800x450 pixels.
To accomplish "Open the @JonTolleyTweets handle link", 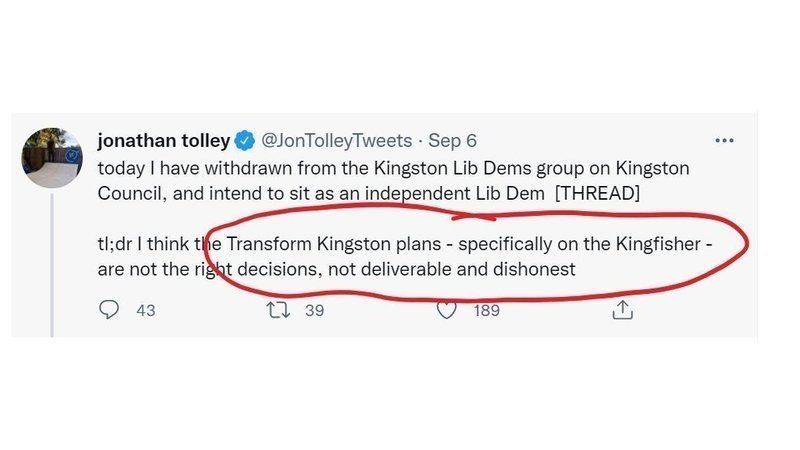I will pyautogui.click(x=332, y=140).
